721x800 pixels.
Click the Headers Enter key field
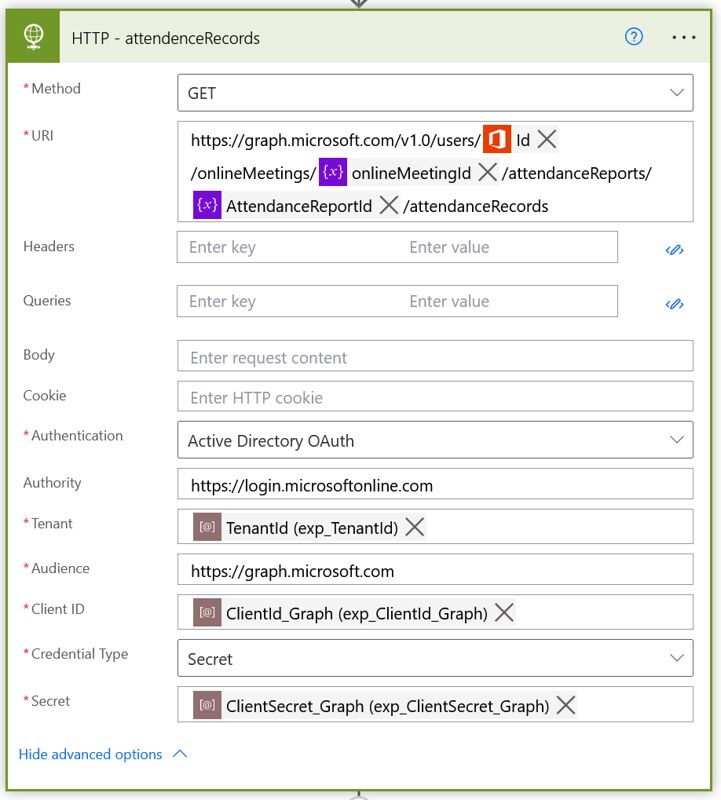click(288, 247)
